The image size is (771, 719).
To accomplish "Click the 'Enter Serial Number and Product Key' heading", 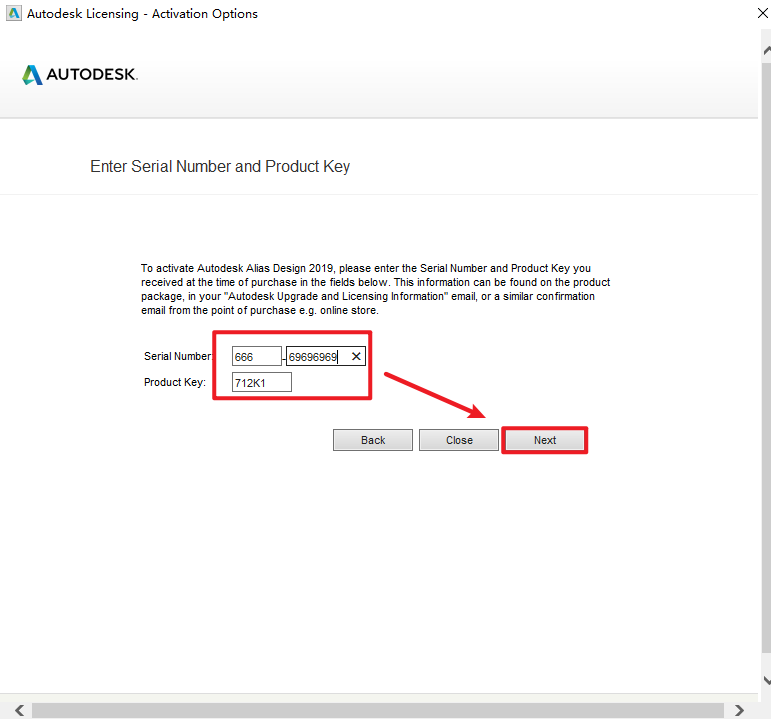I will tap(220, 167).
